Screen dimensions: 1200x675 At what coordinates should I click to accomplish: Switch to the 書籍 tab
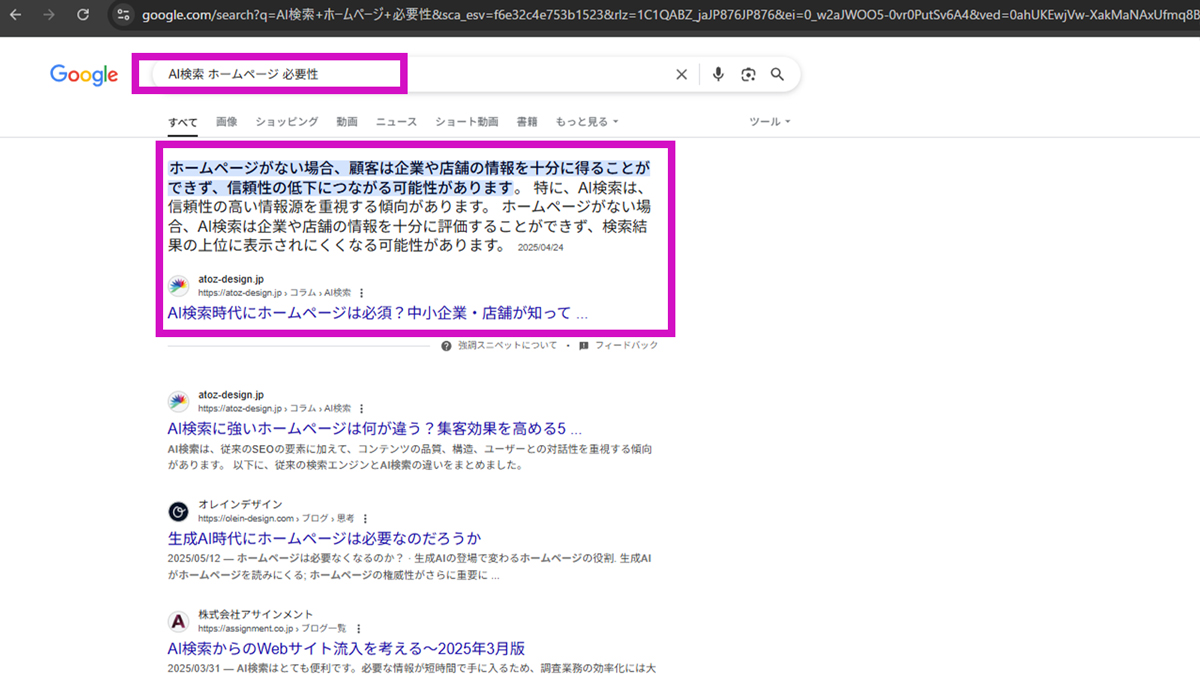point(527,122)
